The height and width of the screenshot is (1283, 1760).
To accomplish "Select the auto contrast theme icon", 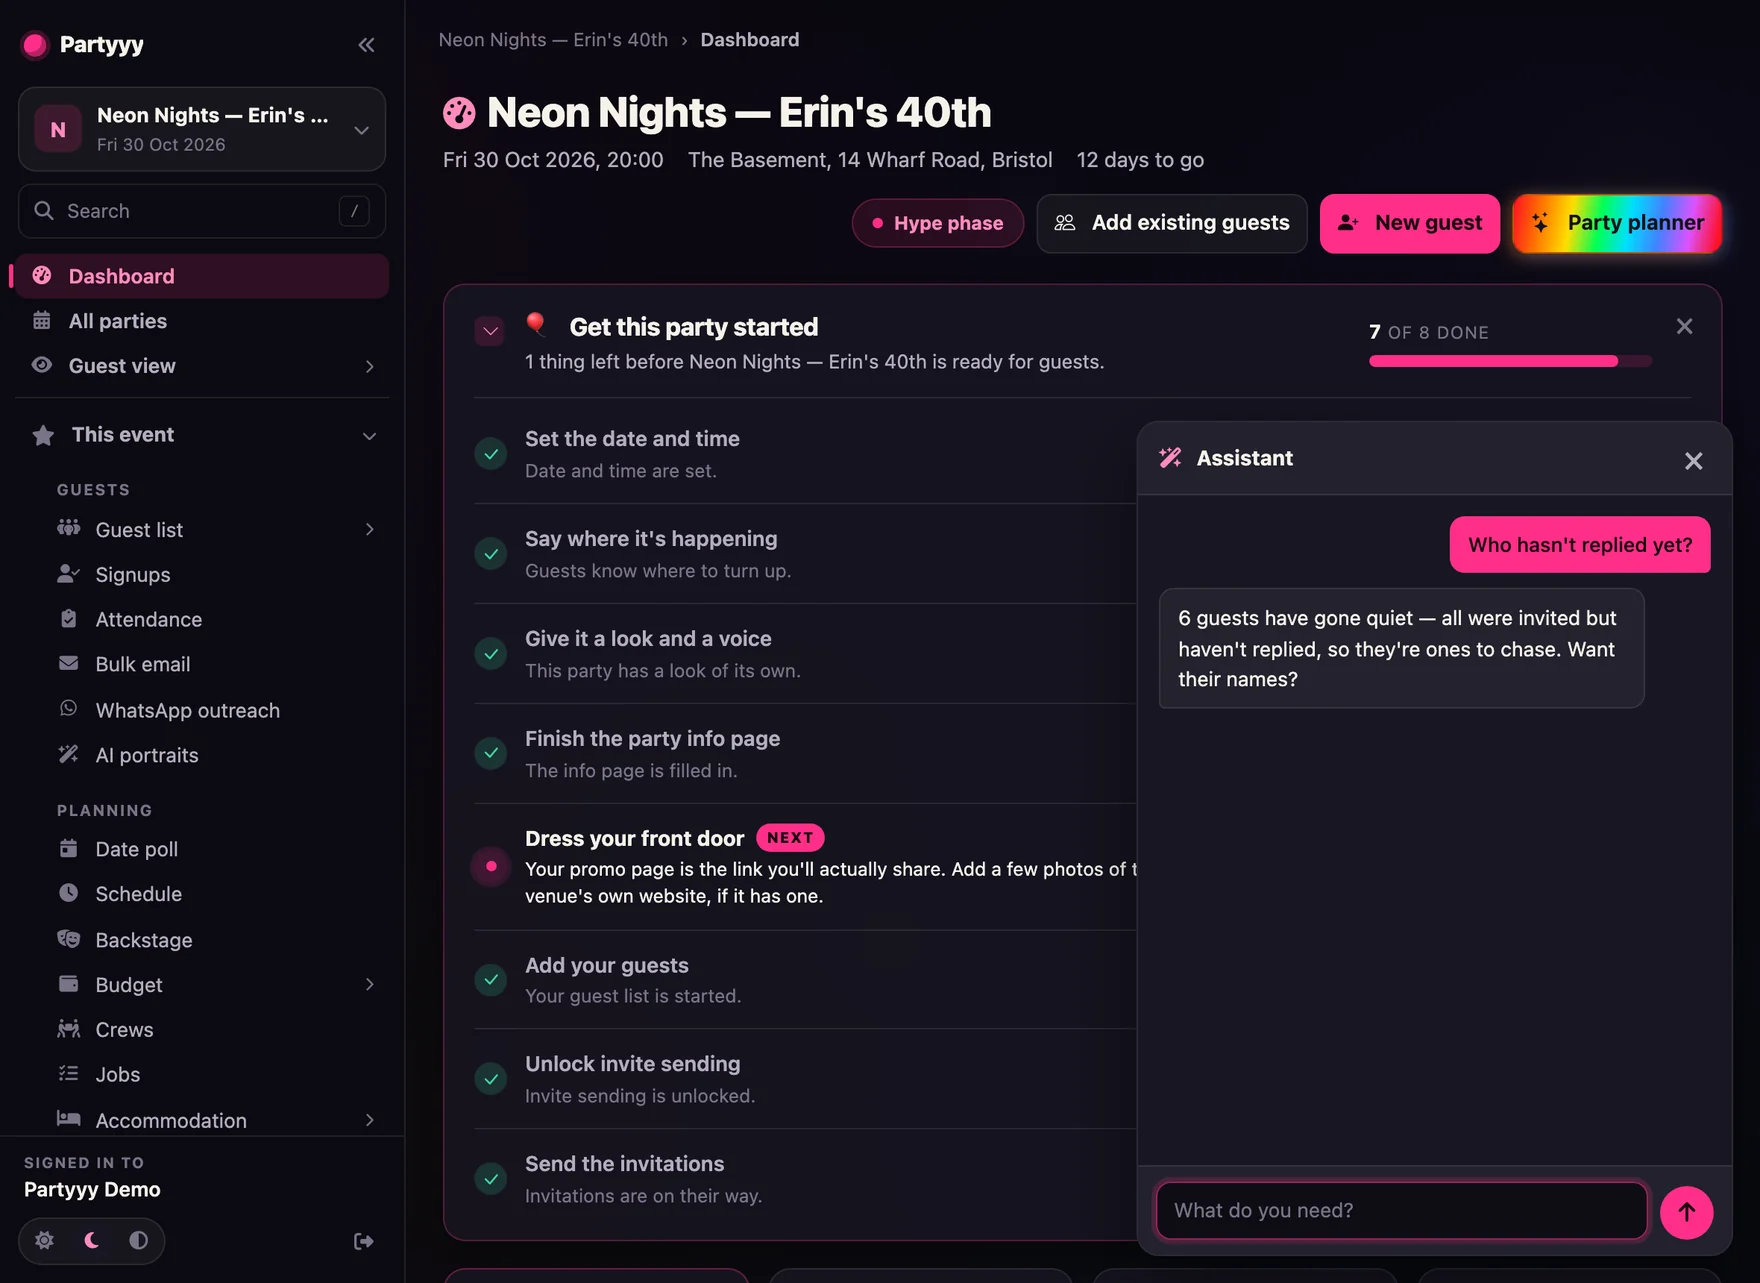I will click(138, 1241).
